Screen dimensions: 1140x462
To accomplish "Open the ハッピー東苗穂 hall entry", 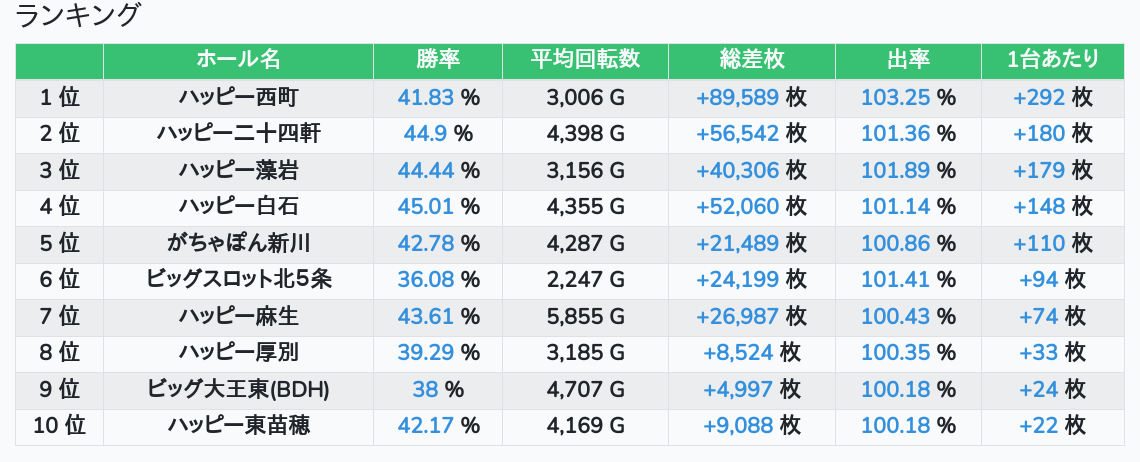I will coord(238,426).
